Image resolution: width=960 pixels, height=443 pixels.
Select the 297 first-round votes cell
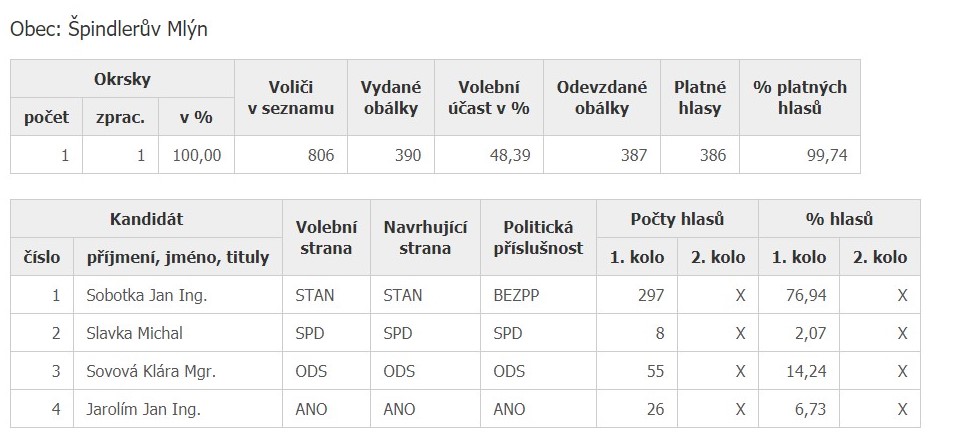point(637,295)
